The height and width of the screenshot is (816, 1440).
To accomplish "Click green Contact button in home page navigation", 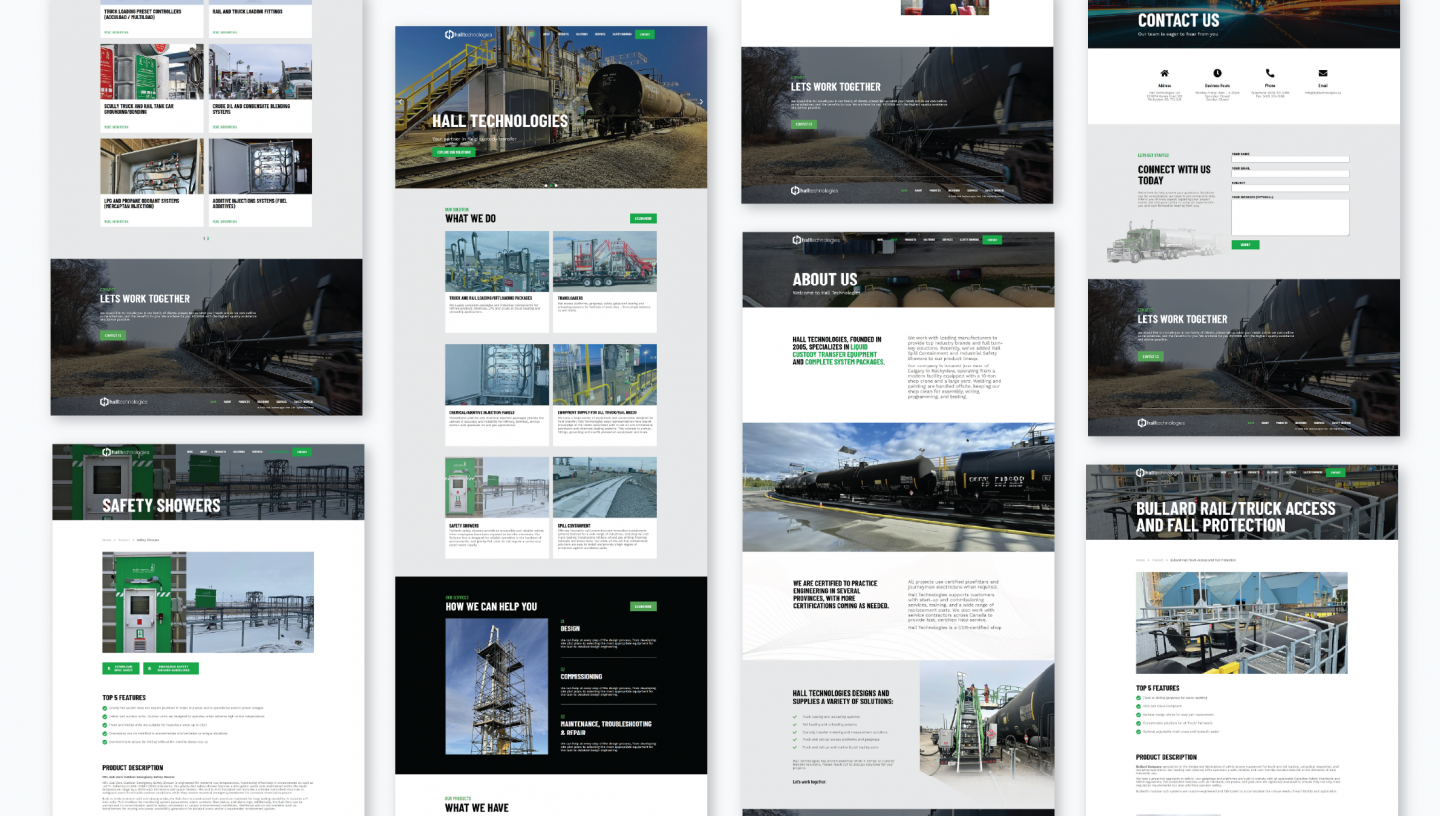I will (645, 35).
